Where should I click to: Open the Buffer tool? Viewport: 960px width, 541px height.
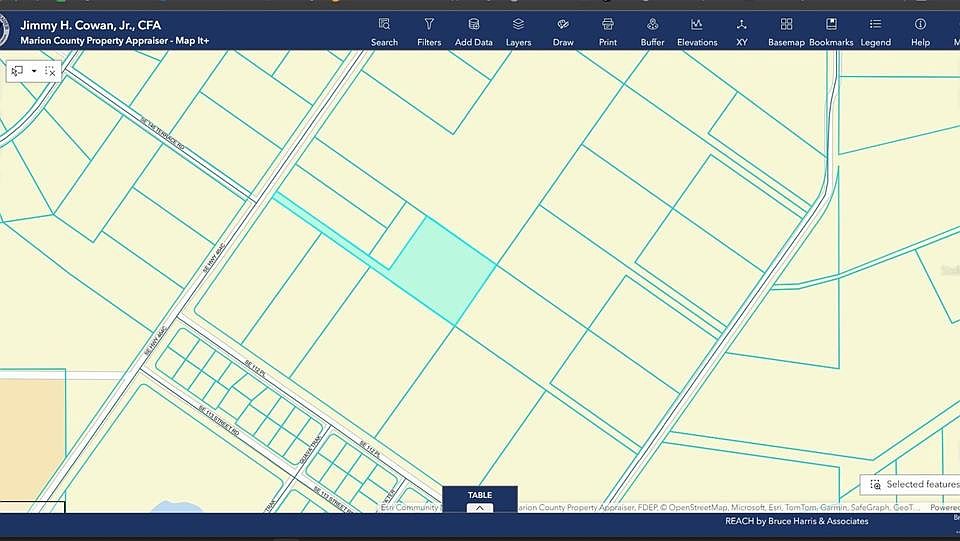tap(652, 30)
